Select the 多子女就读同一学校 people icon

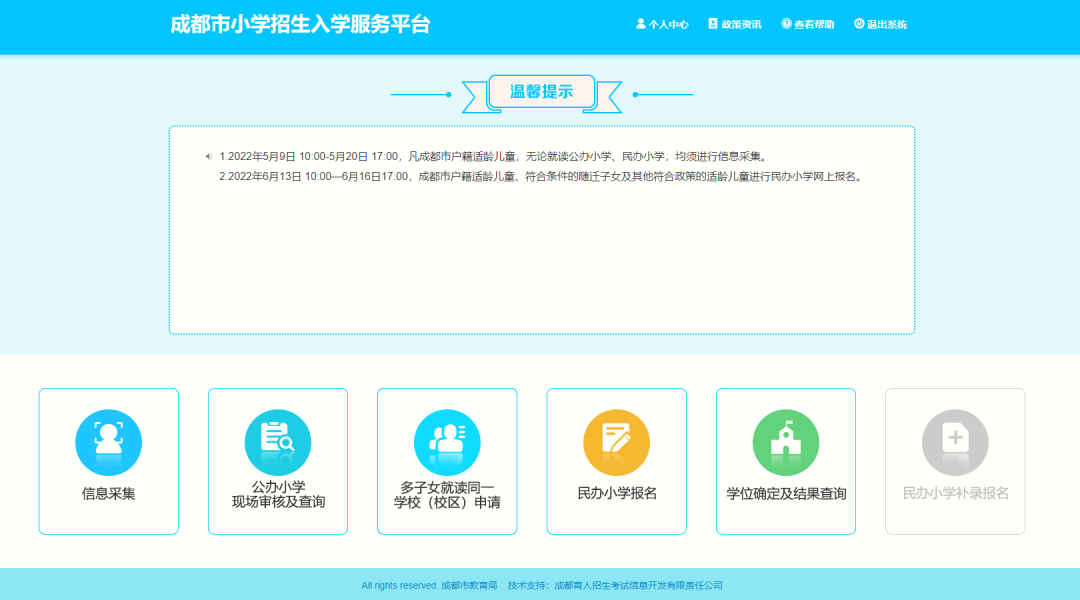click(447, 442)
